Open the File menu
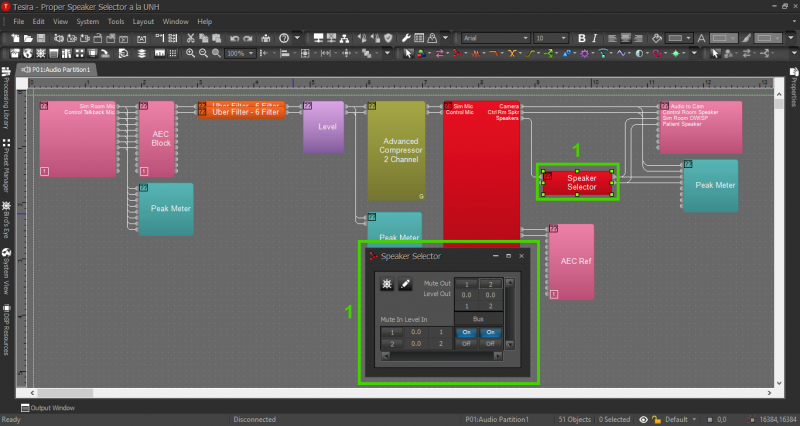800x426 pixels. click(x=19, y=21)
